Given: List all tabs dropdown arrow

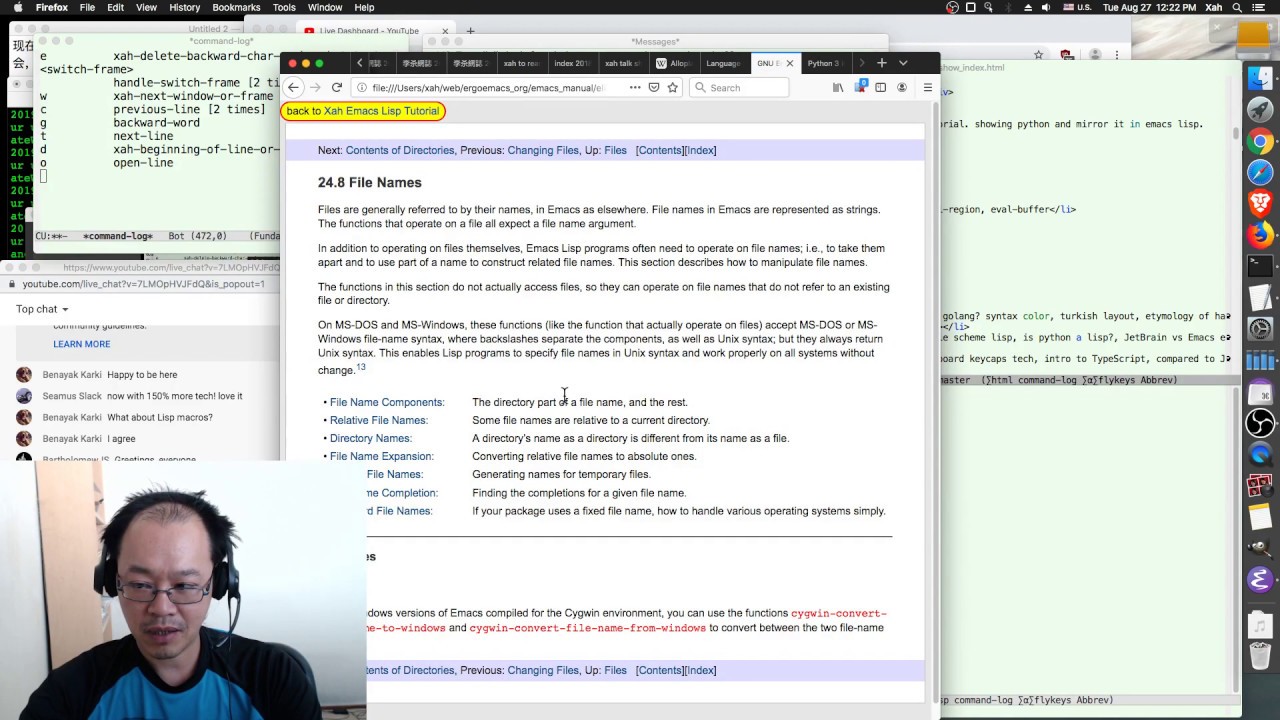Looking at the screenshot, I should pyautogui.click(x=903, y=63).
